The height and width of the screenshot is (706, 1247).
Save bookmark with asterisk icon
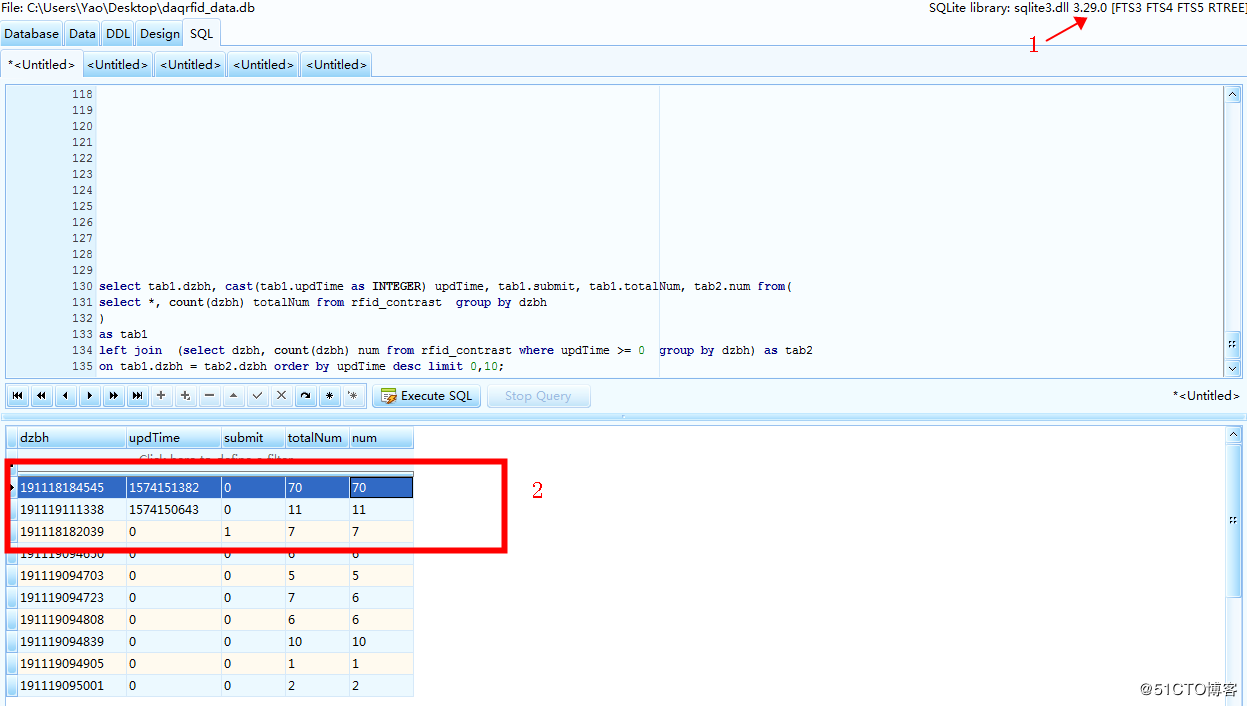pyautogui.click(x=330, y=396)
